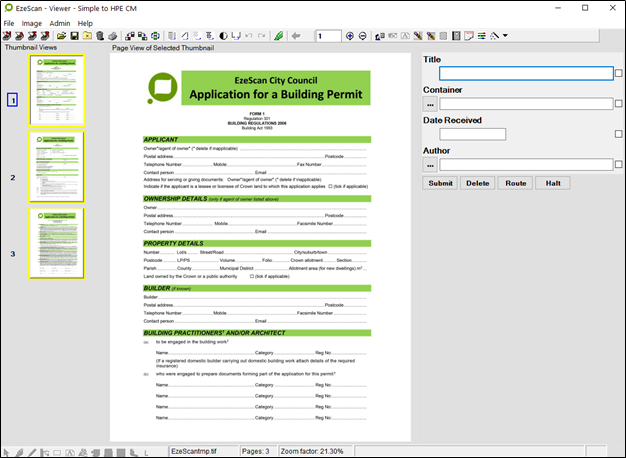Select the page 2 thumbnail

click(x=56, y=166)
